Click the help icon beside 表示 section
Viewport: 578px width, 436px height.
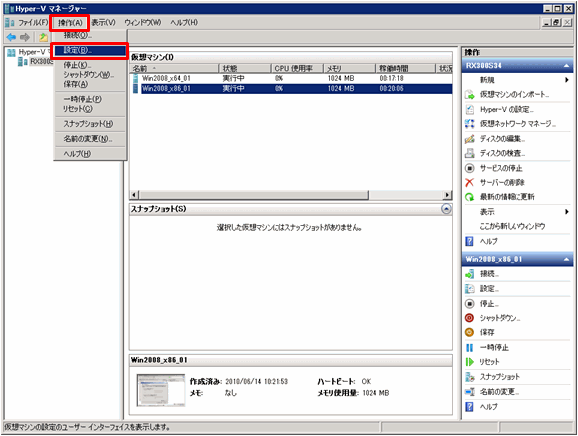tap(469, 241)
